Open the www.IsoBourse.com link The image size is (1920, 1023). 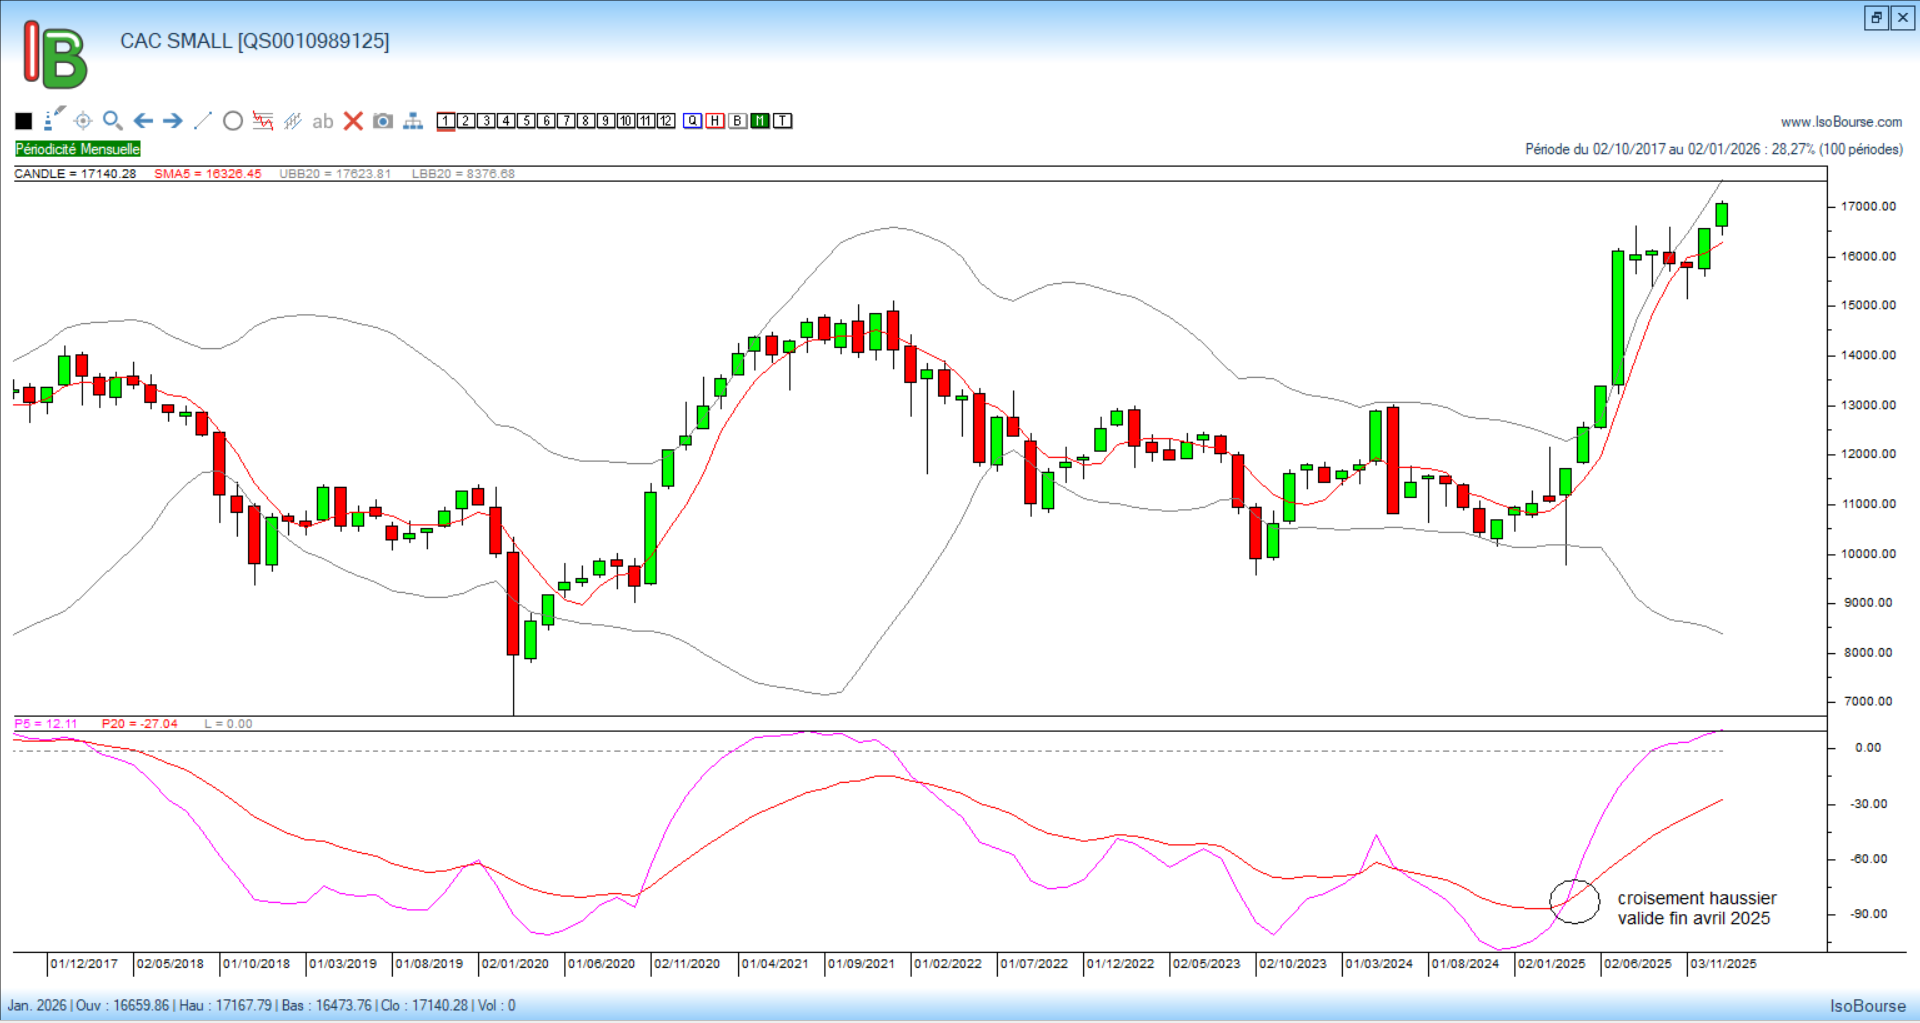[x=1841, y=122]
